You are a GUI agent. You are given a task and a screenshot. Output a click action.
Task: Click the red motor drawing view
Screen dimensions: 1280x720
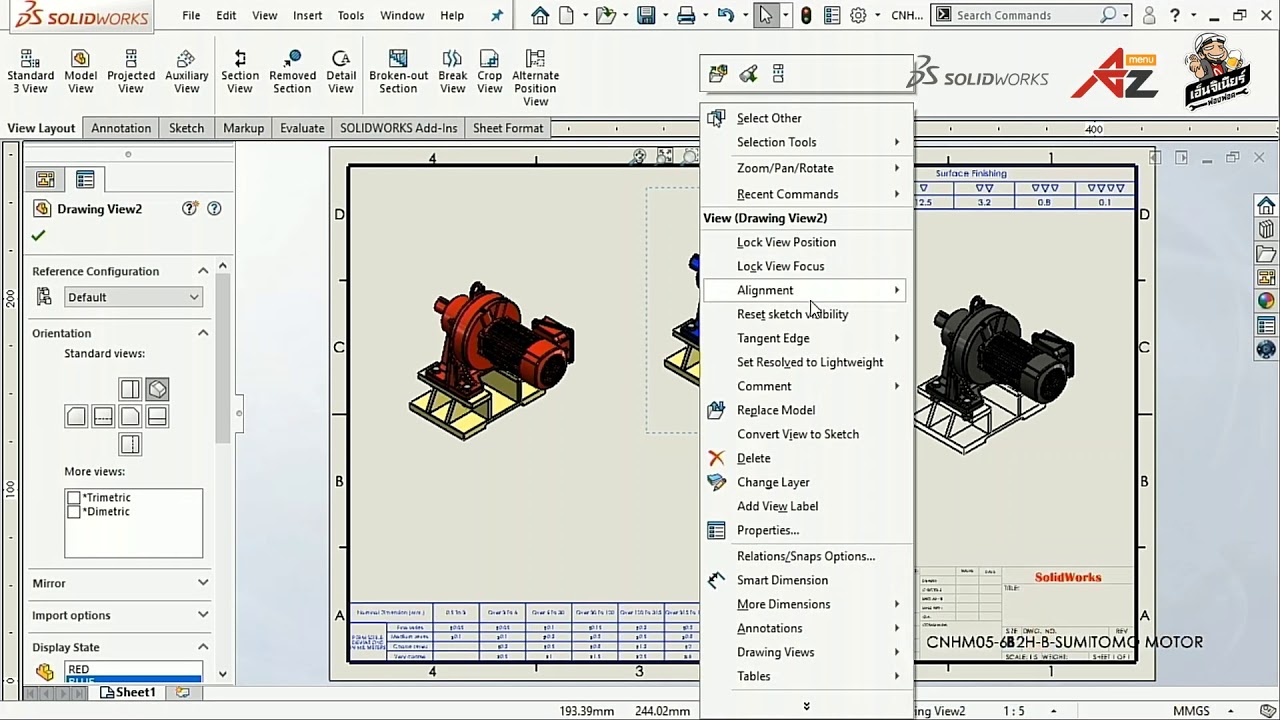pos(490,360)
